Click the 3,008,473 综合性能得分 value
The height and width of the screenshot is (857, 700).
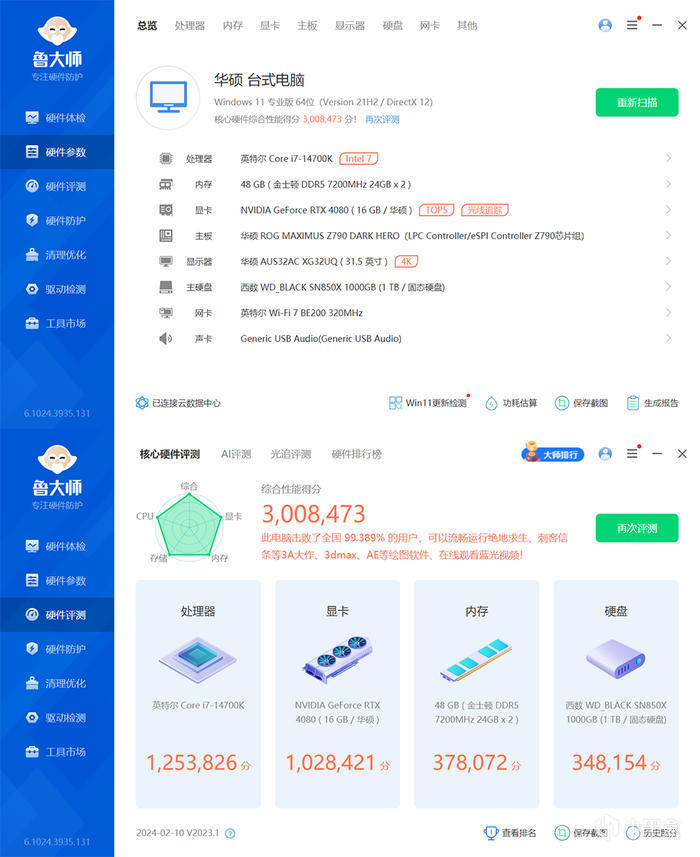[313, 514]
